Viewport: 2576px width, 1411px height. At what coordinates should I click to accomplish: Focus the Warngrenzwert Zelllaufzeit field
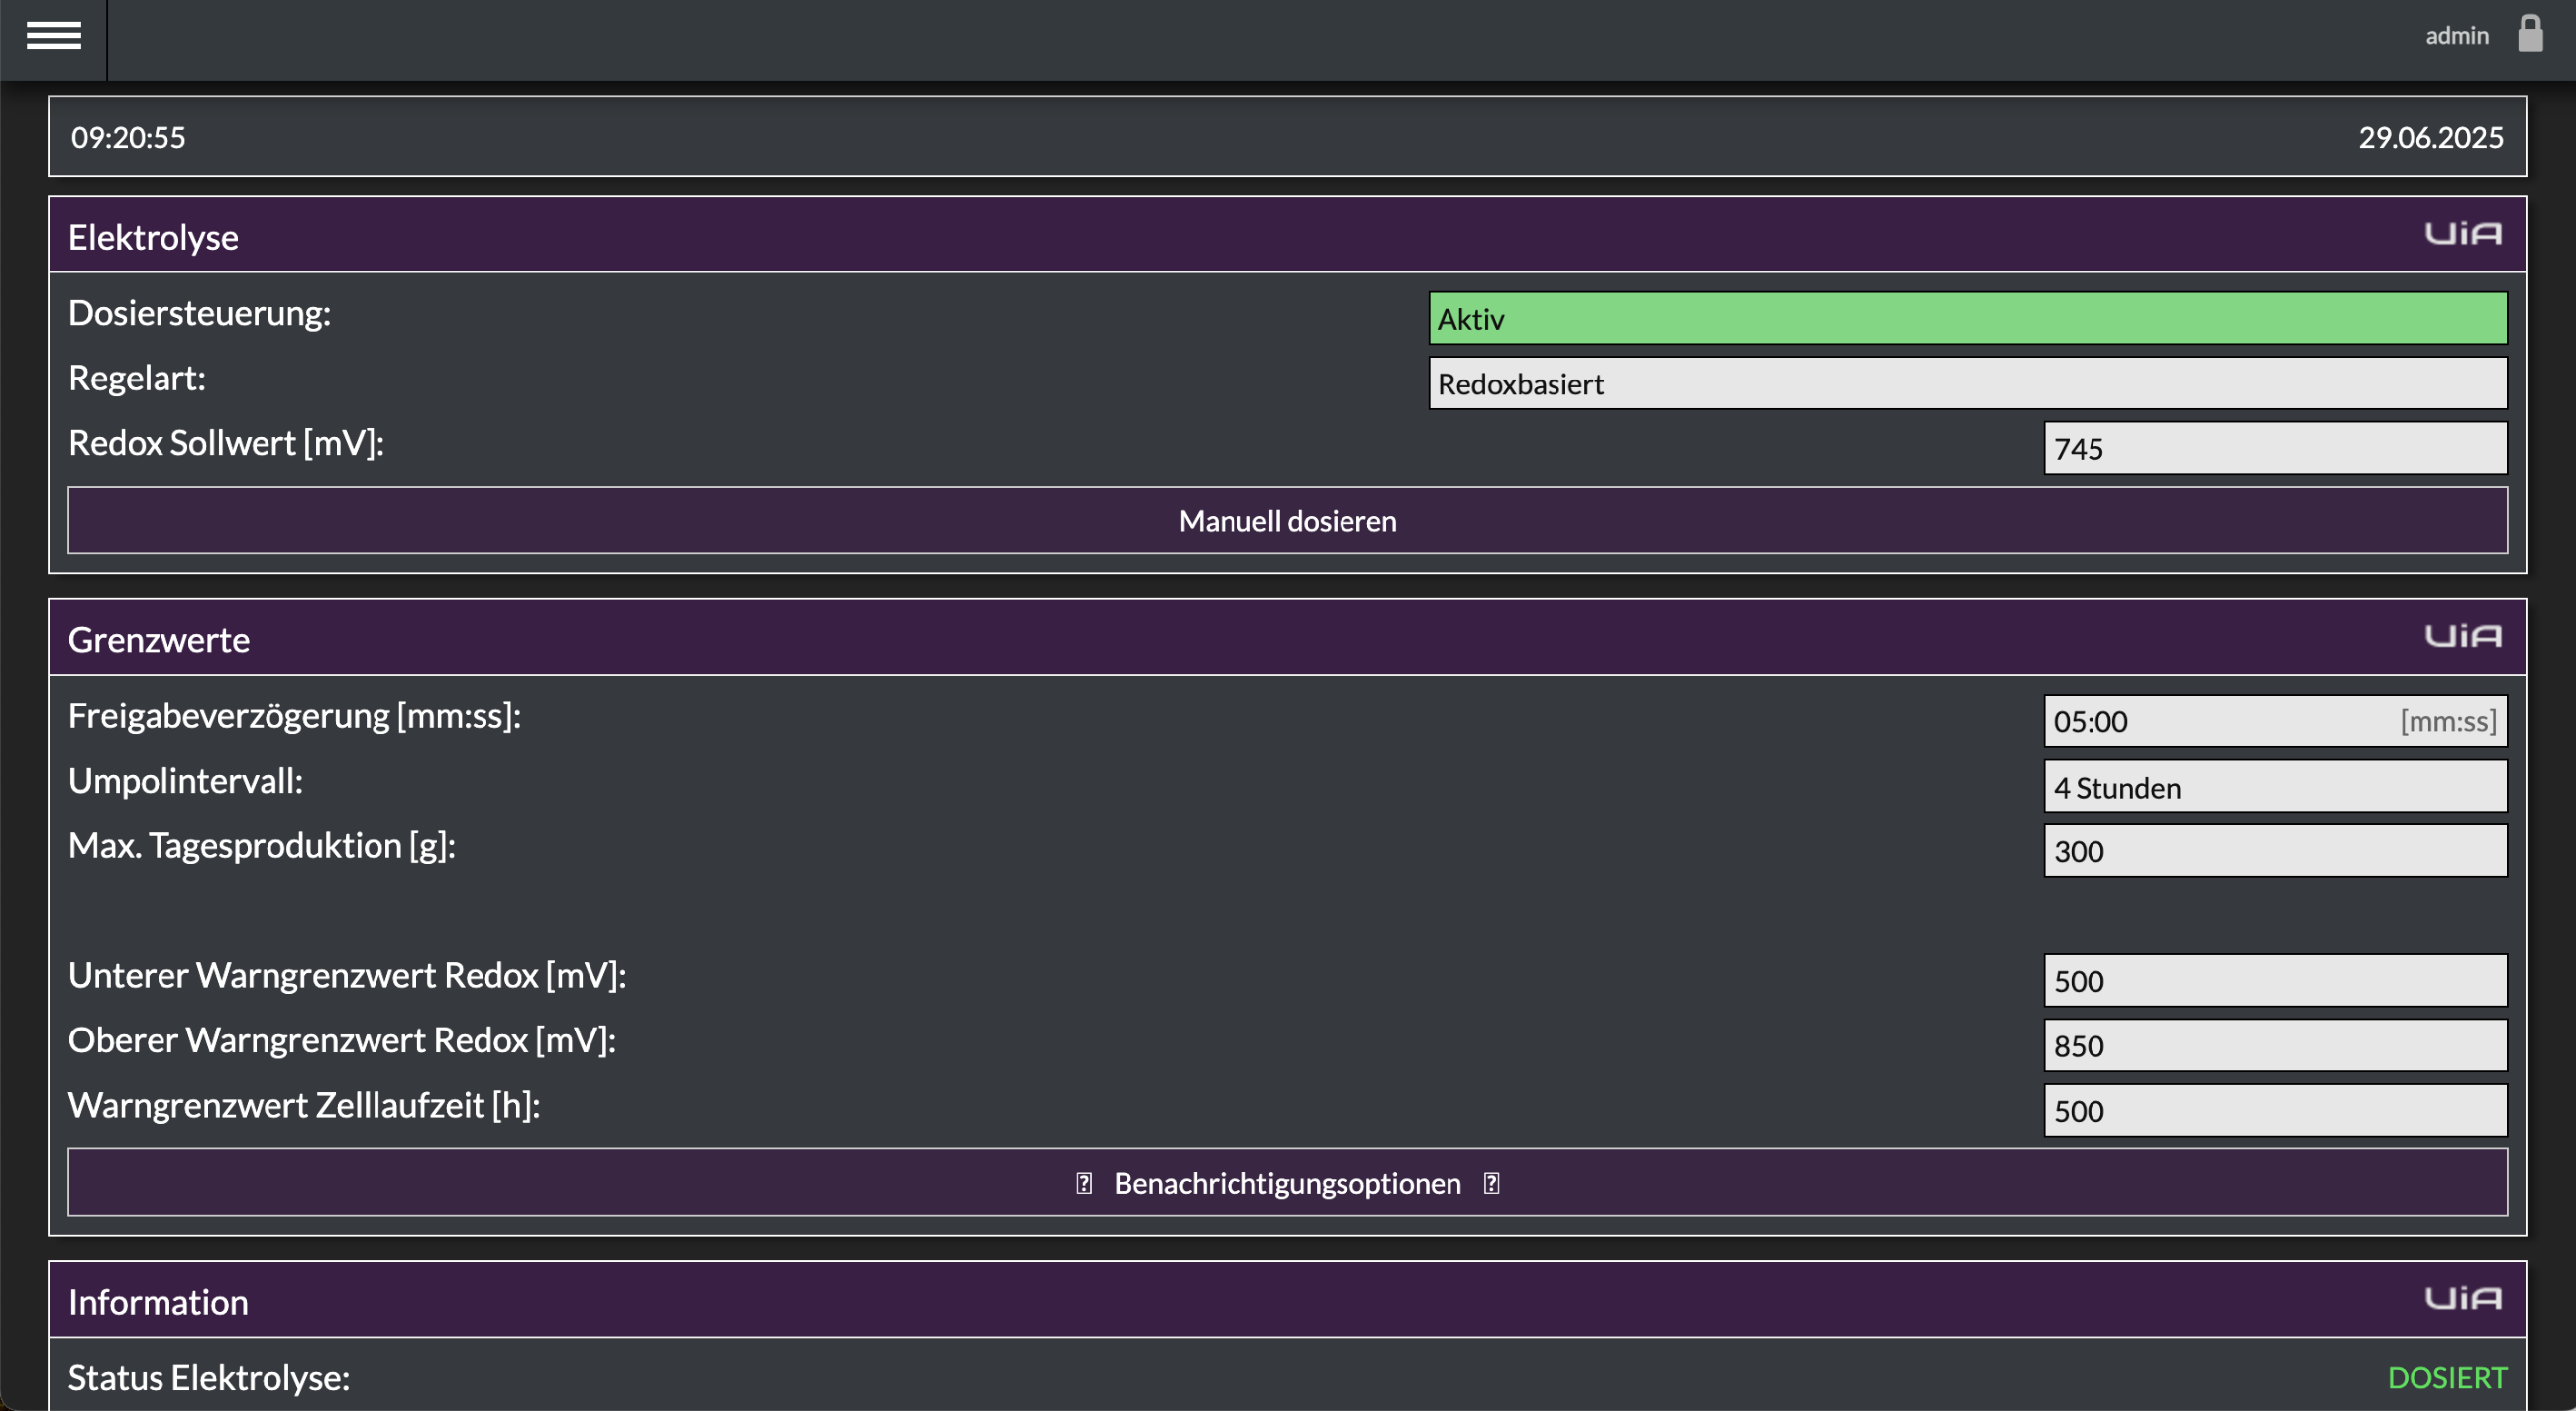pos(2275,1110)
